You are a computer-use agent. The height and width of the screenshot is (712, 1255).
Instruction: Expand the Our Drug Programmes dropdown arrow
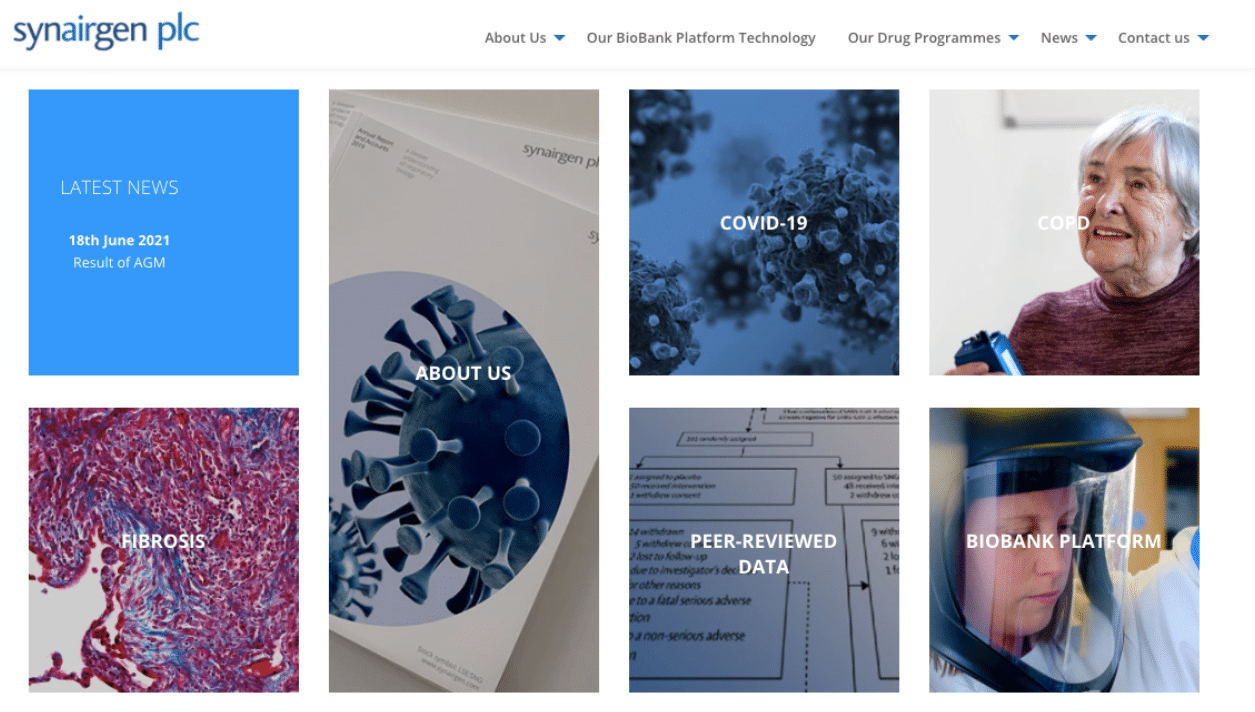[1013, 38]
